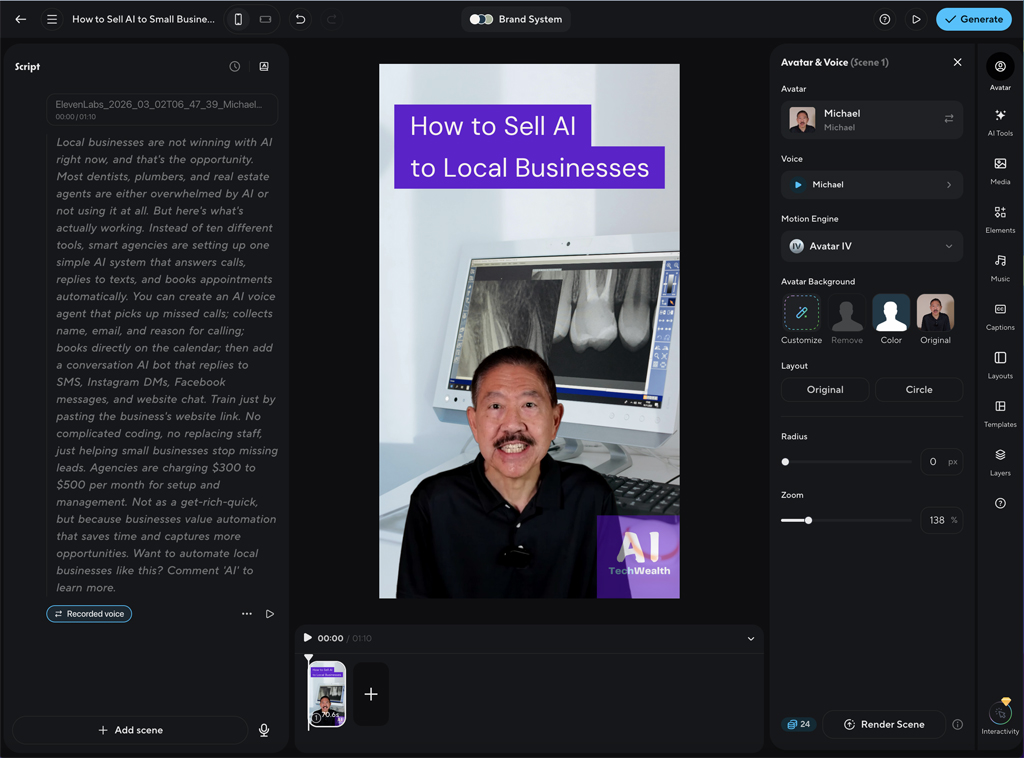Viewport: 1024px width, 758px height.
Task: Toggle the Brand System switch
Action: coord(480,18)
